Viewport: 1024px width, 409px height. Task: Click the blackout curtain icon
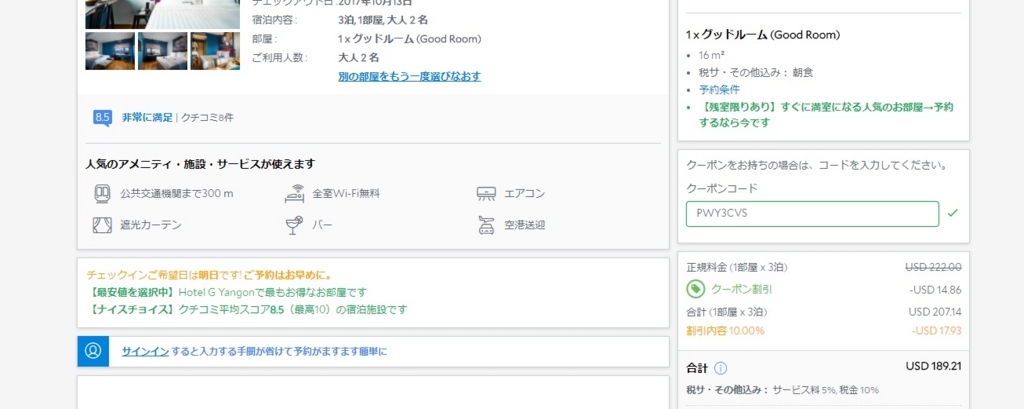pyautogui.click(x=102, y=225)
